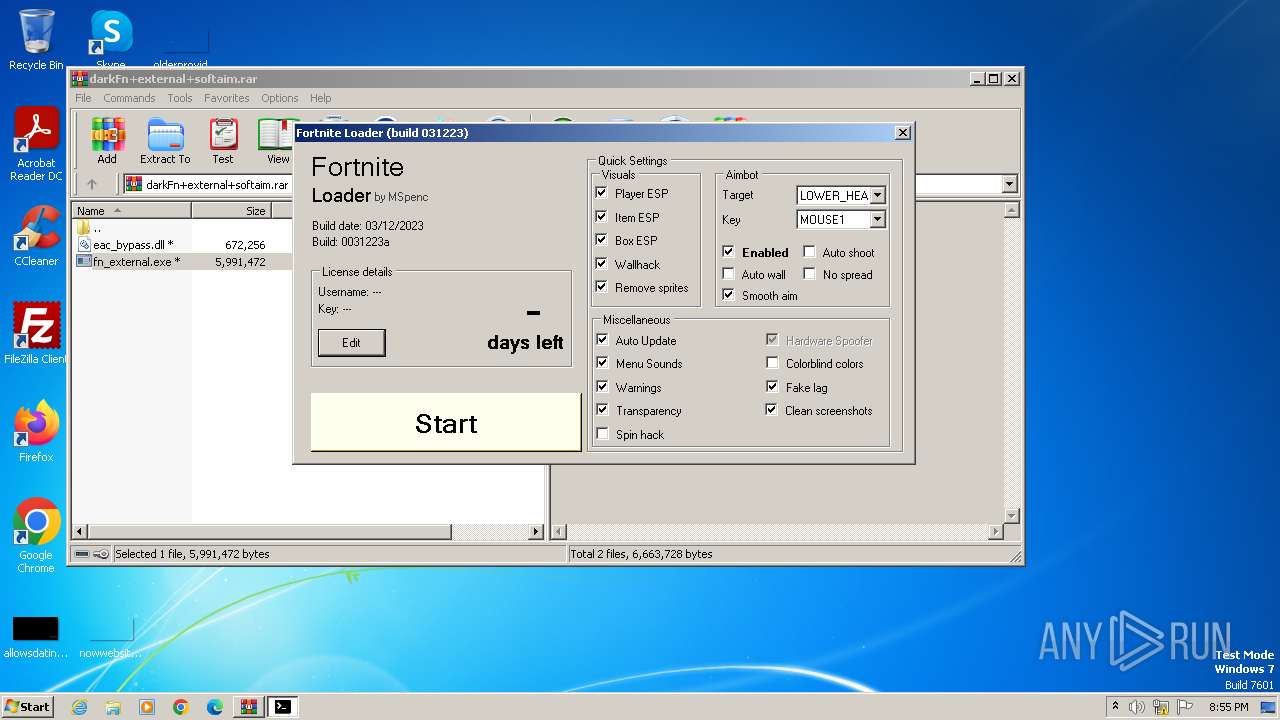Open FileZilla Client desktop icon
This screenshot has width=1280, height=720.
(36, 334)
